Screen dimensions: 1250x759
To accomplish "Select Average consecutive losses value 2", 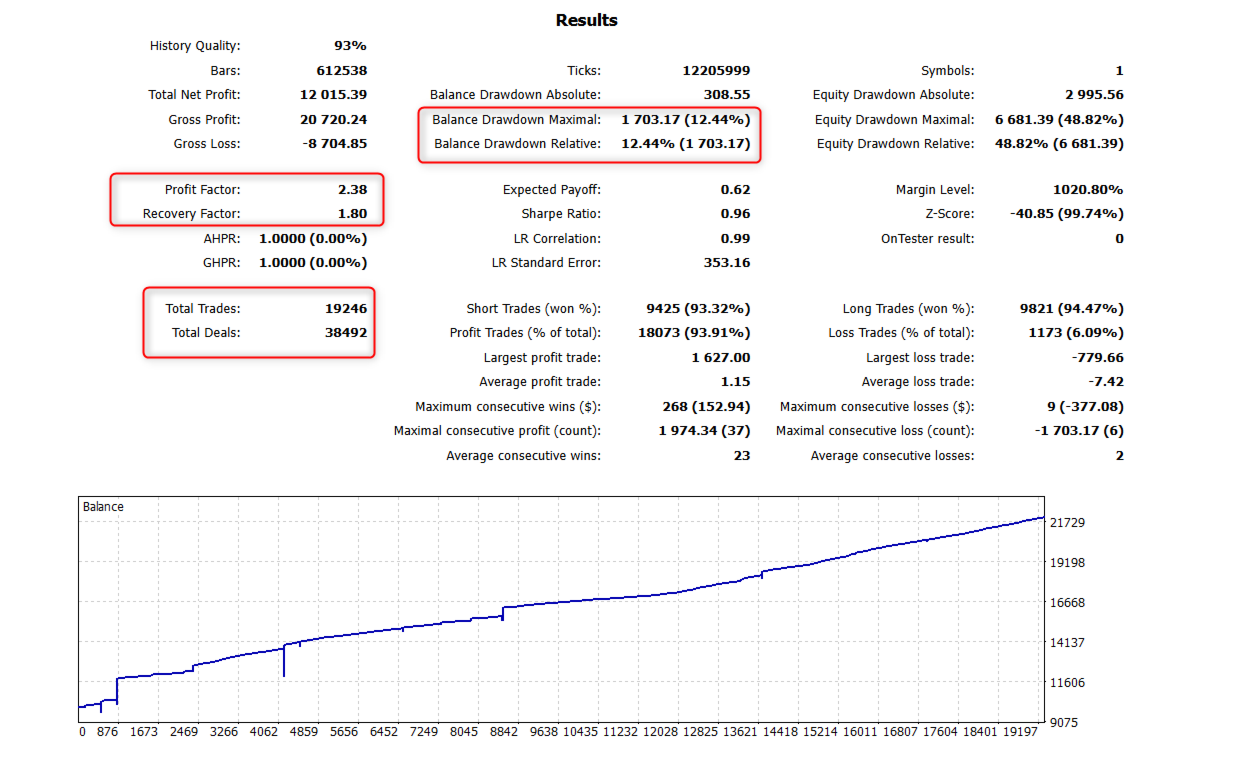I will tap(1119, 456).
